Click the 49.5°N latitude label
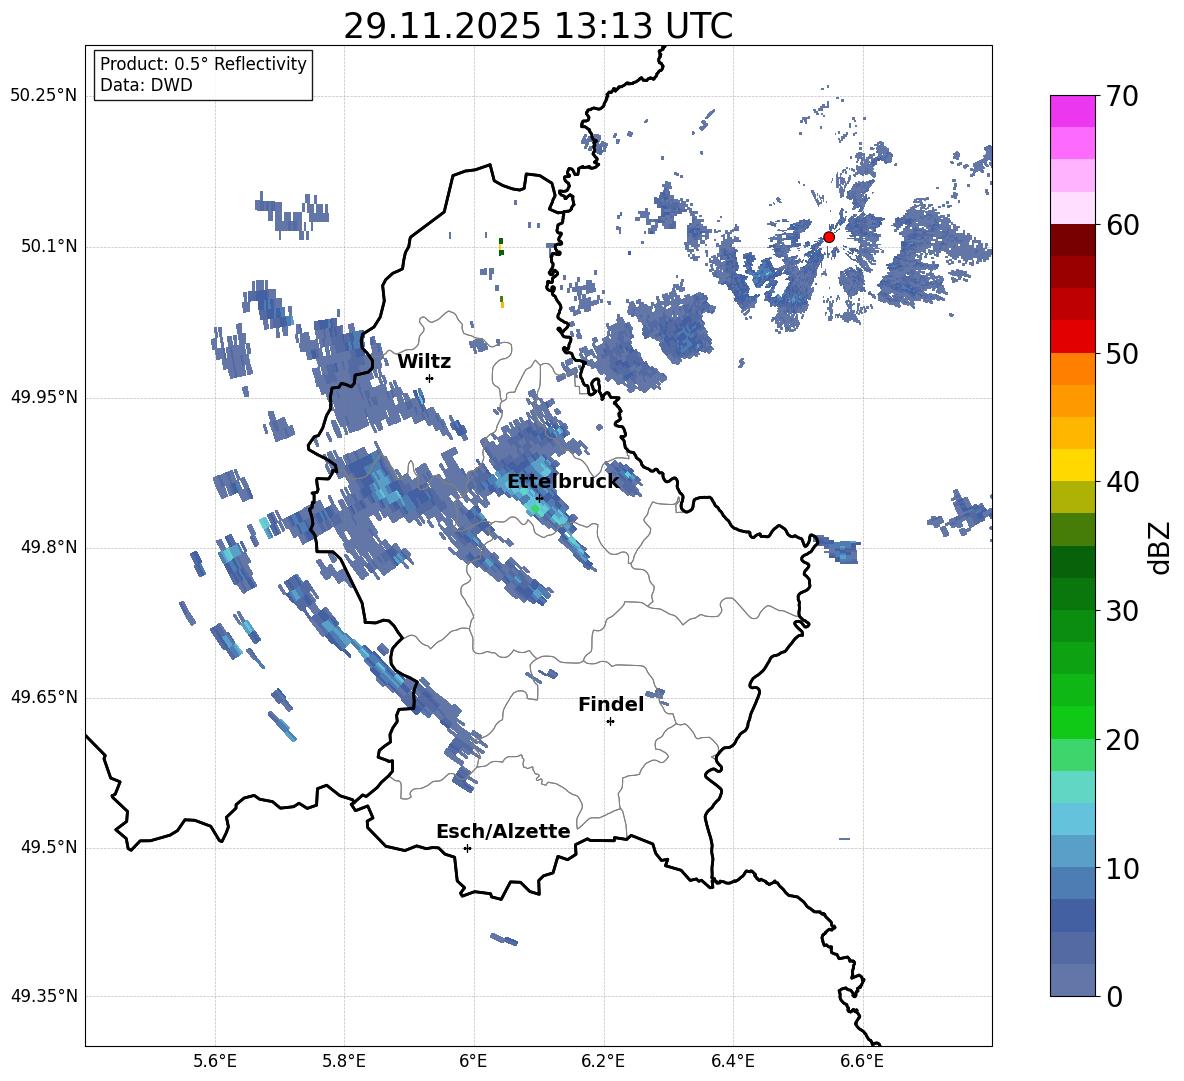The image size is (1184, 1081). coord(49,847)
